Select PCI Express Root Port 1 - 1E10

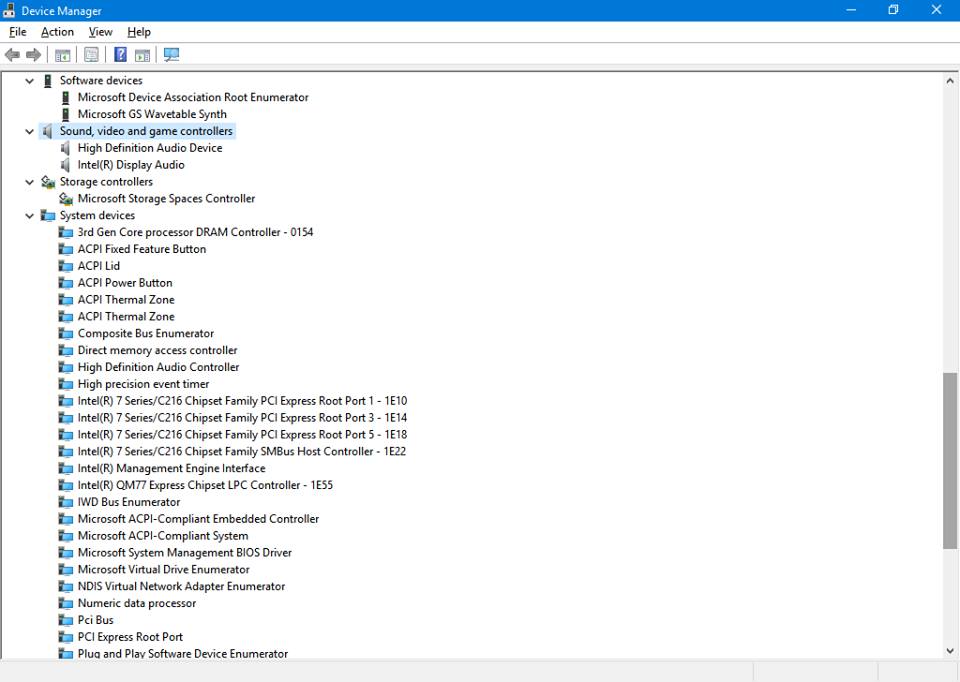[x=242, y=401]
